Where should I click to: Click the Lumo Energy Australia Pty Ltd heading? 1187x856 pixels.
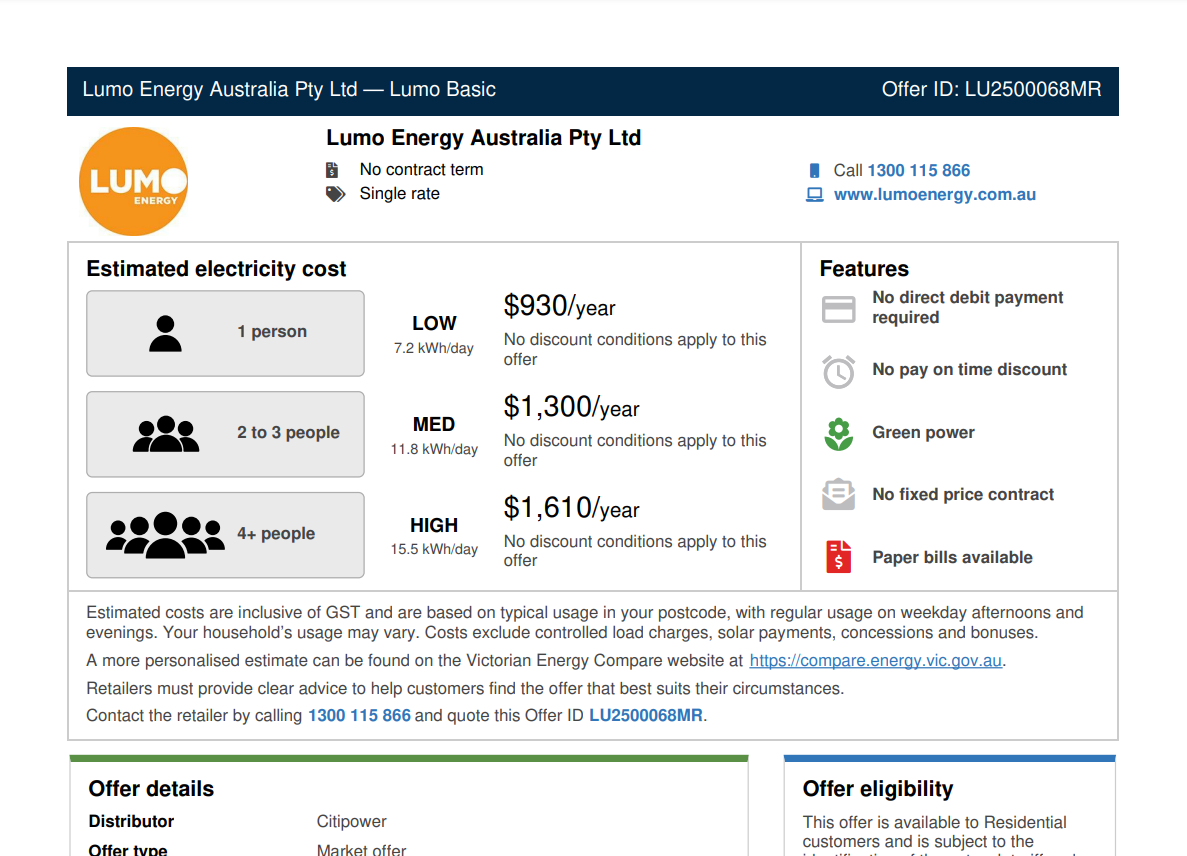[484, 138]
